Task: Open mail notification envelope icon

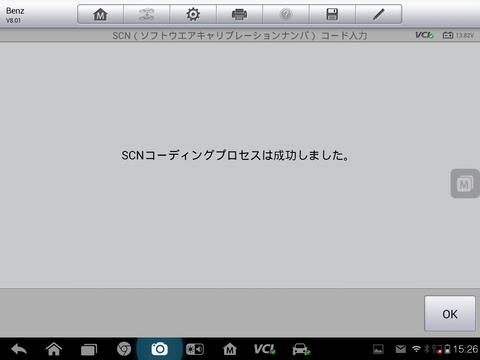Action: pos(401,349)
